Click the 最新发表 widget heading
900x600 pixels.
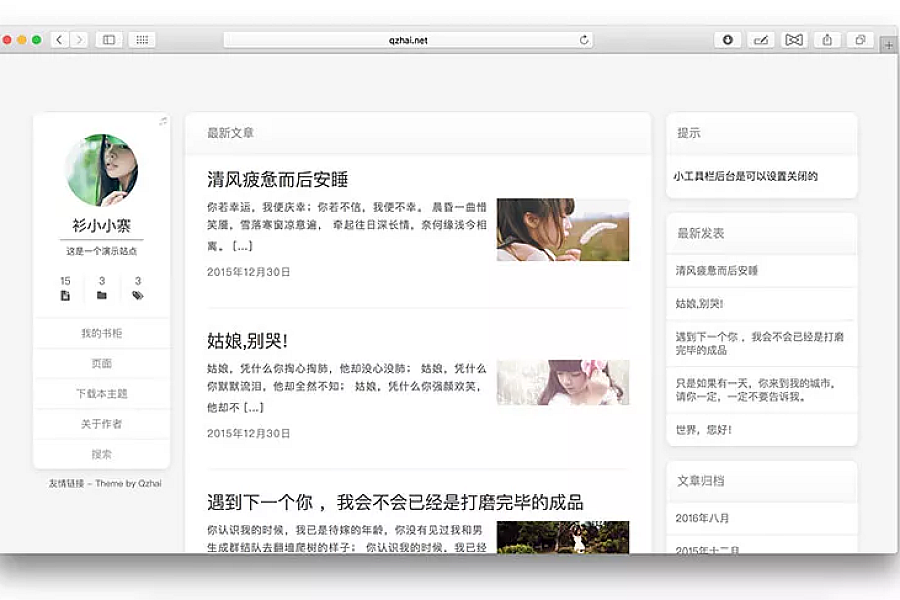click(x=701, y=233)
